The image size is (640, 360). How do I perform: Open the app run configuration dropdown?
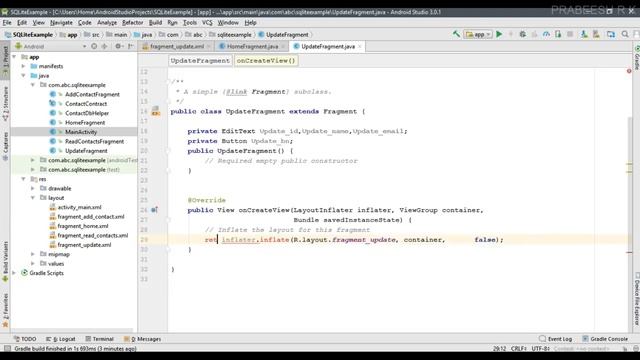coord(478,35)
